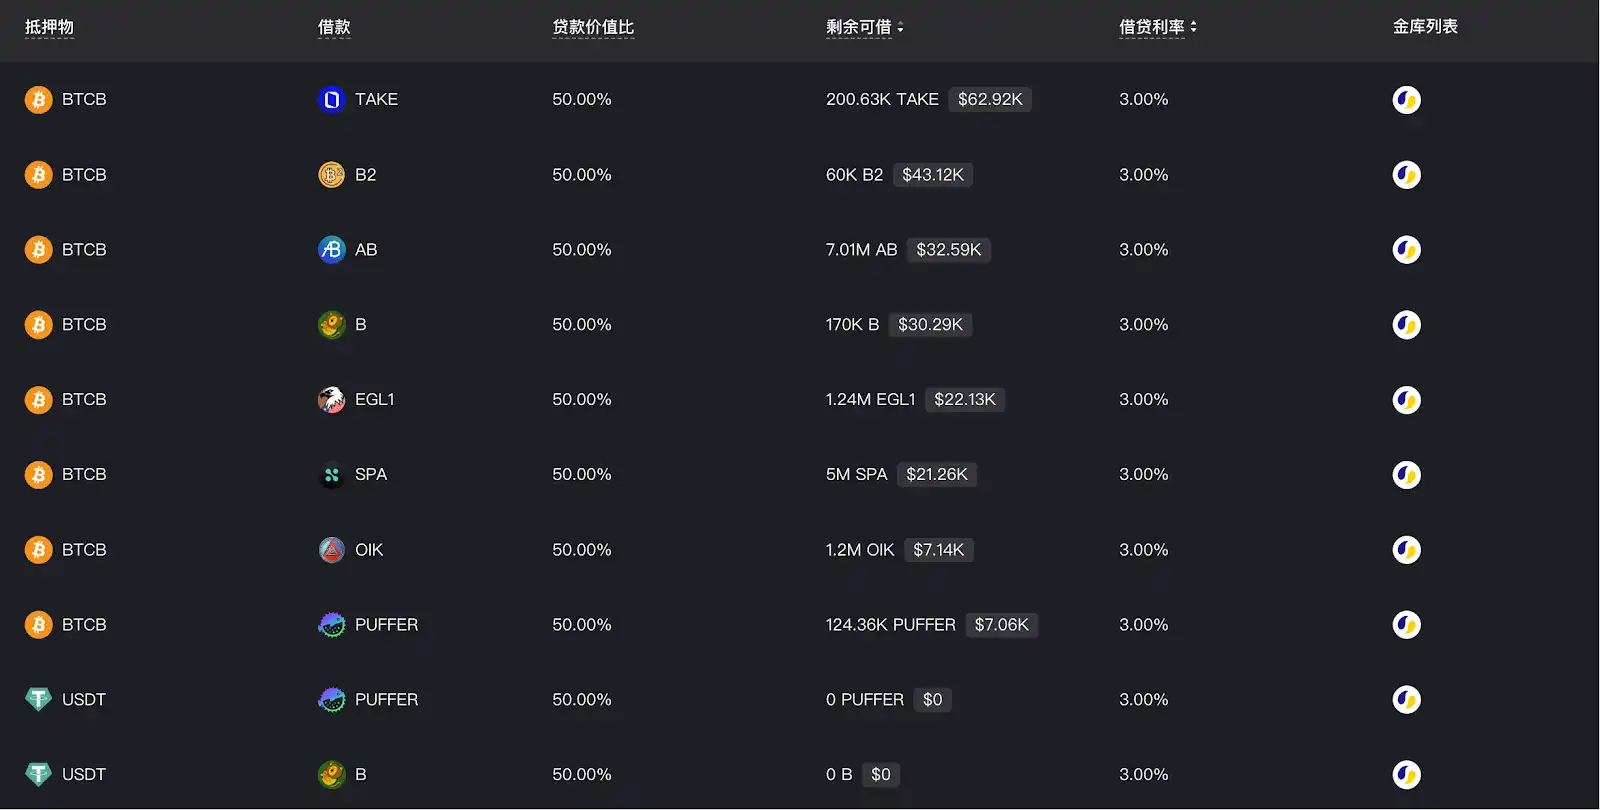The height and width of the screenshot is (810, 1600).
Task: Click the TAKE token icon
Action: pos(331,100)
